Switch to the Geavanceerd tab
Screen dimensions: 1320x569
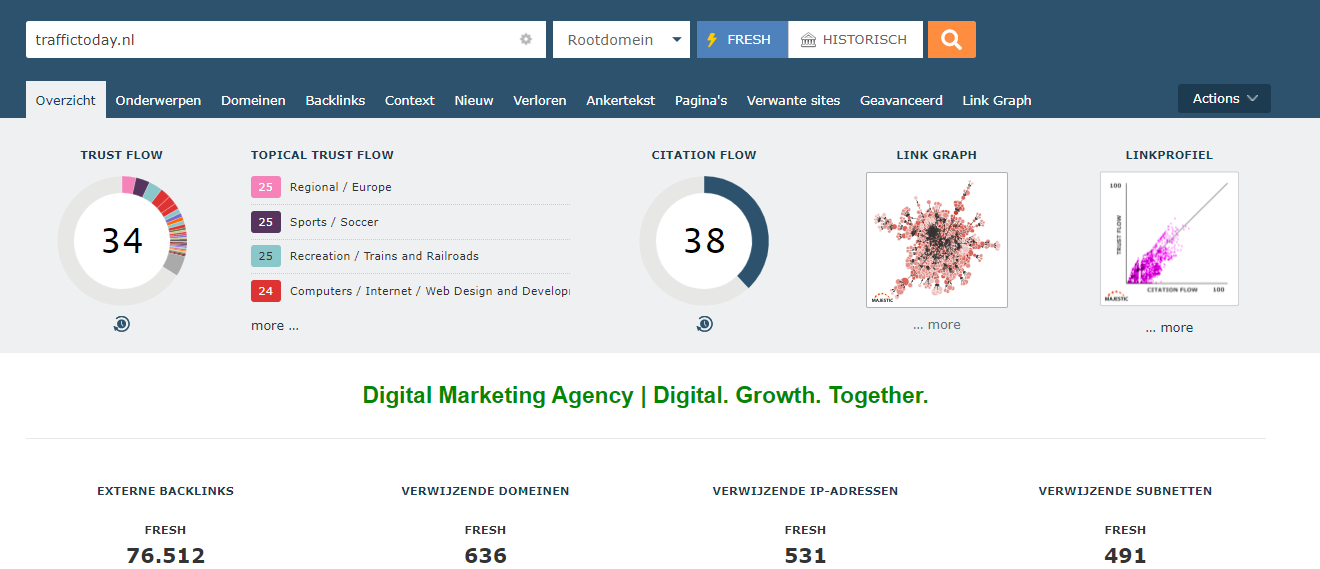click(901, 100)
